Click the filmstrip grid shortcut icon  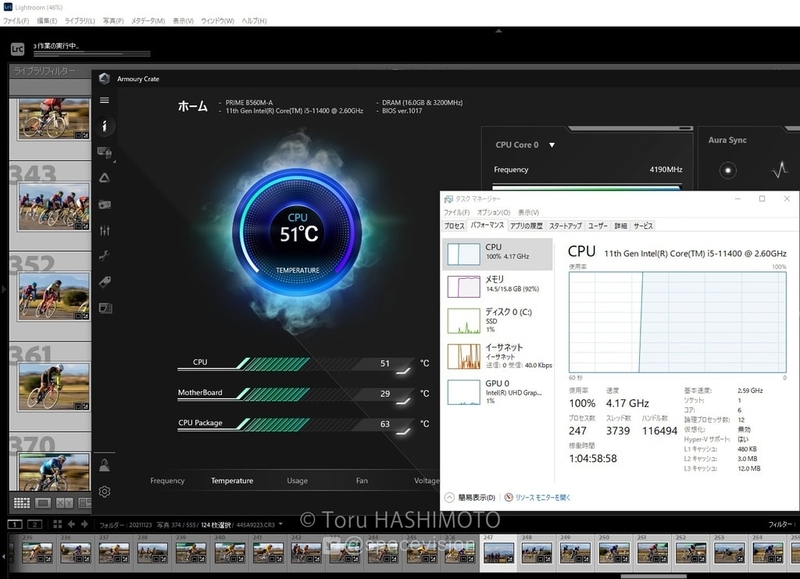pos(57,524)
